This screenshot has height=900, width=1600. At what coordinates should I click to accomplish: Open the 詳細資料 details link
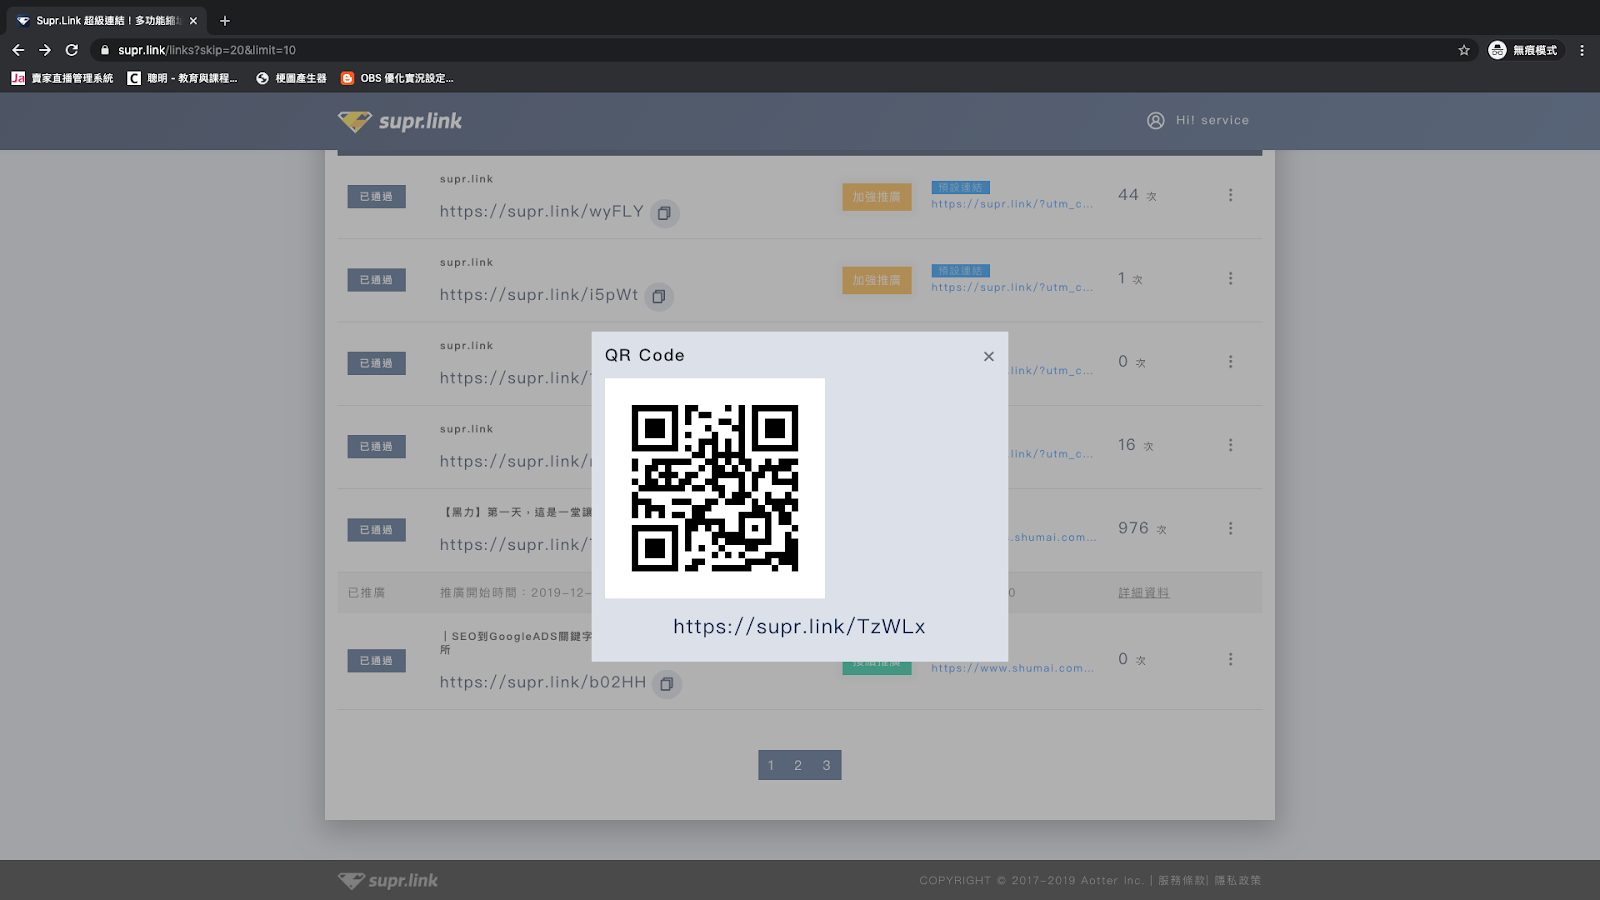pyautogui.click(x=1144, y=593)
